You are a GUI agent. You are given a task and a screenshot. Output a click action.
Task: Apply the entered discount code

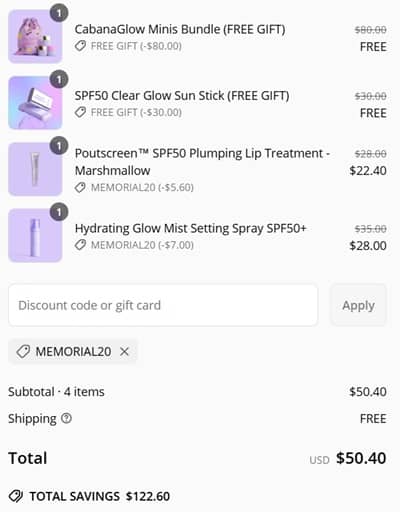pos(359,305)
